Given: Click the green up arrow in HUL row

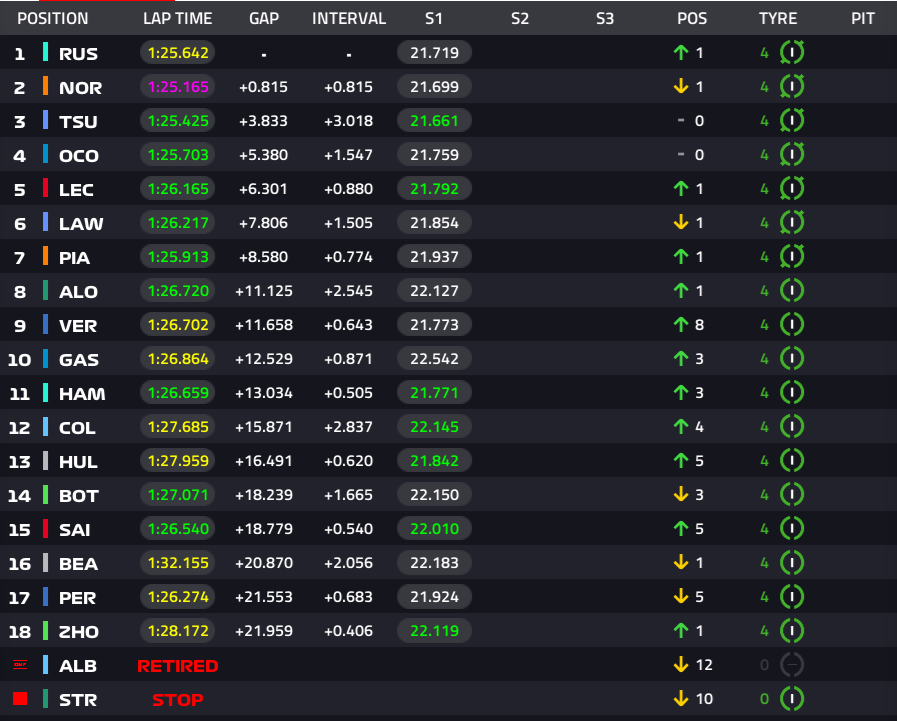Looking at the screenshot, I should [x=681, y=461].
